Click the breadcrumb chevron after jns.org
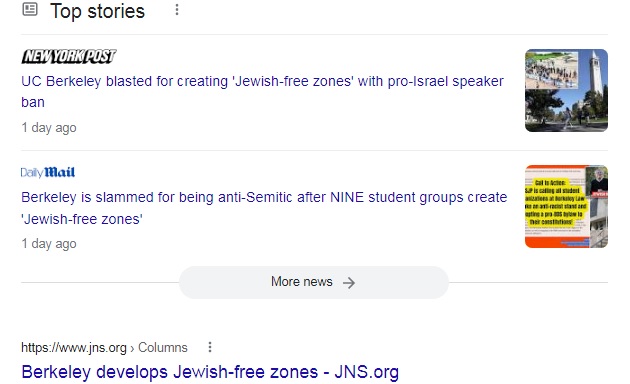Screen dimensions: 630x384 point(132,348)
